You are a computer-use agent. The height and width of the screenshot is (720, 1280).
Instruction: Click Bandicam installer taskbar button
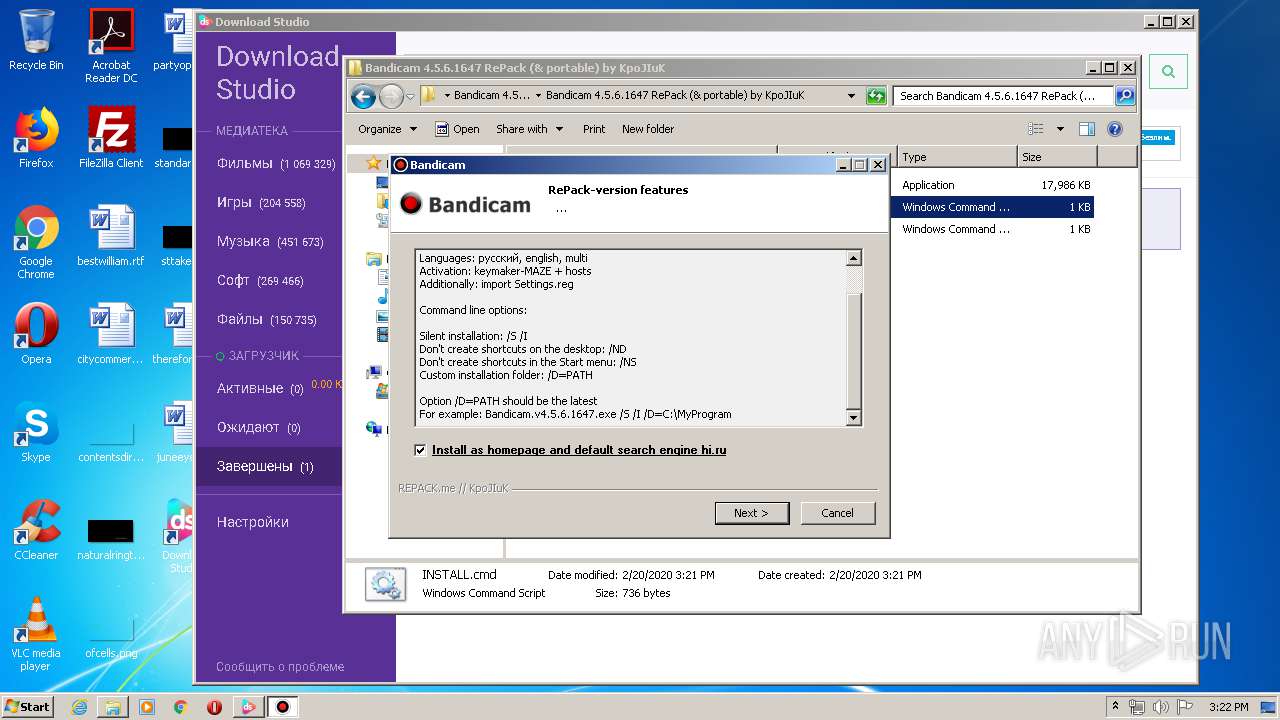tap(283, 707)
